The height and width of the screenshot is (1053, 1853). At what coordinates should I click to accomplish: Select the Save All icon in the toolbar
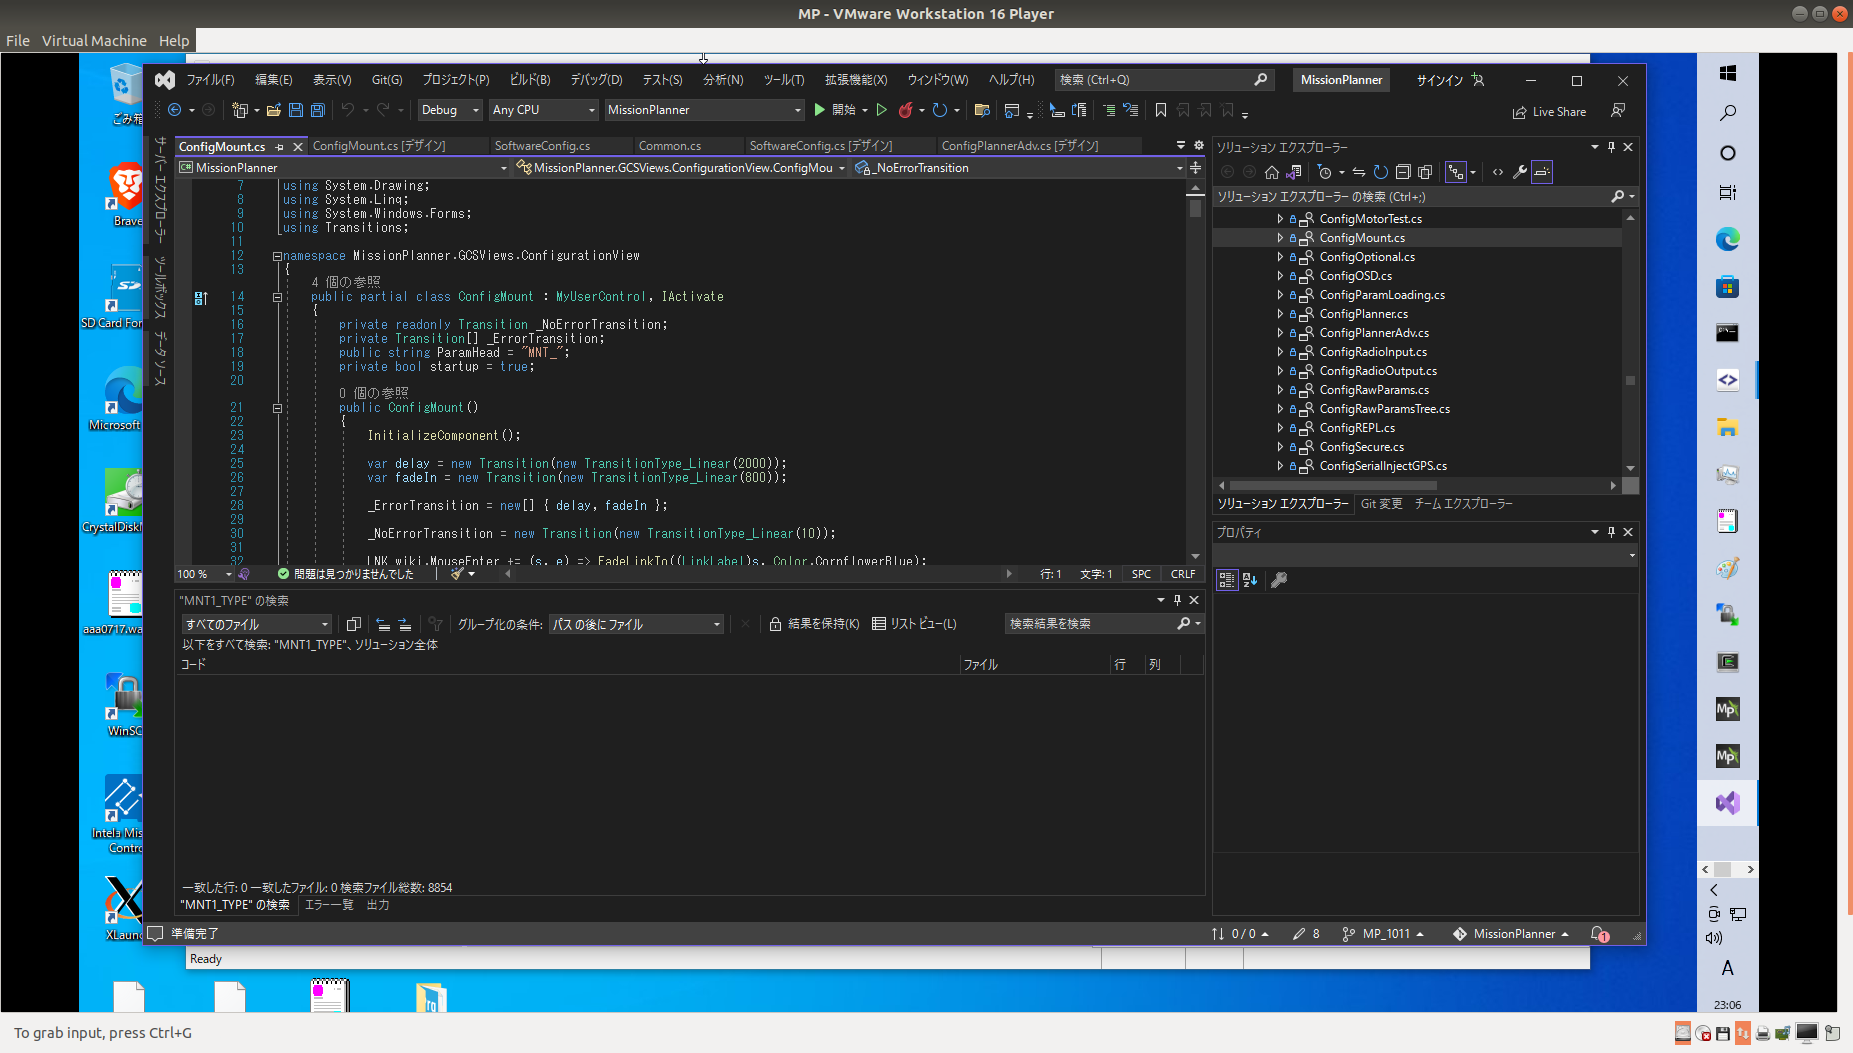coord(317,111)
